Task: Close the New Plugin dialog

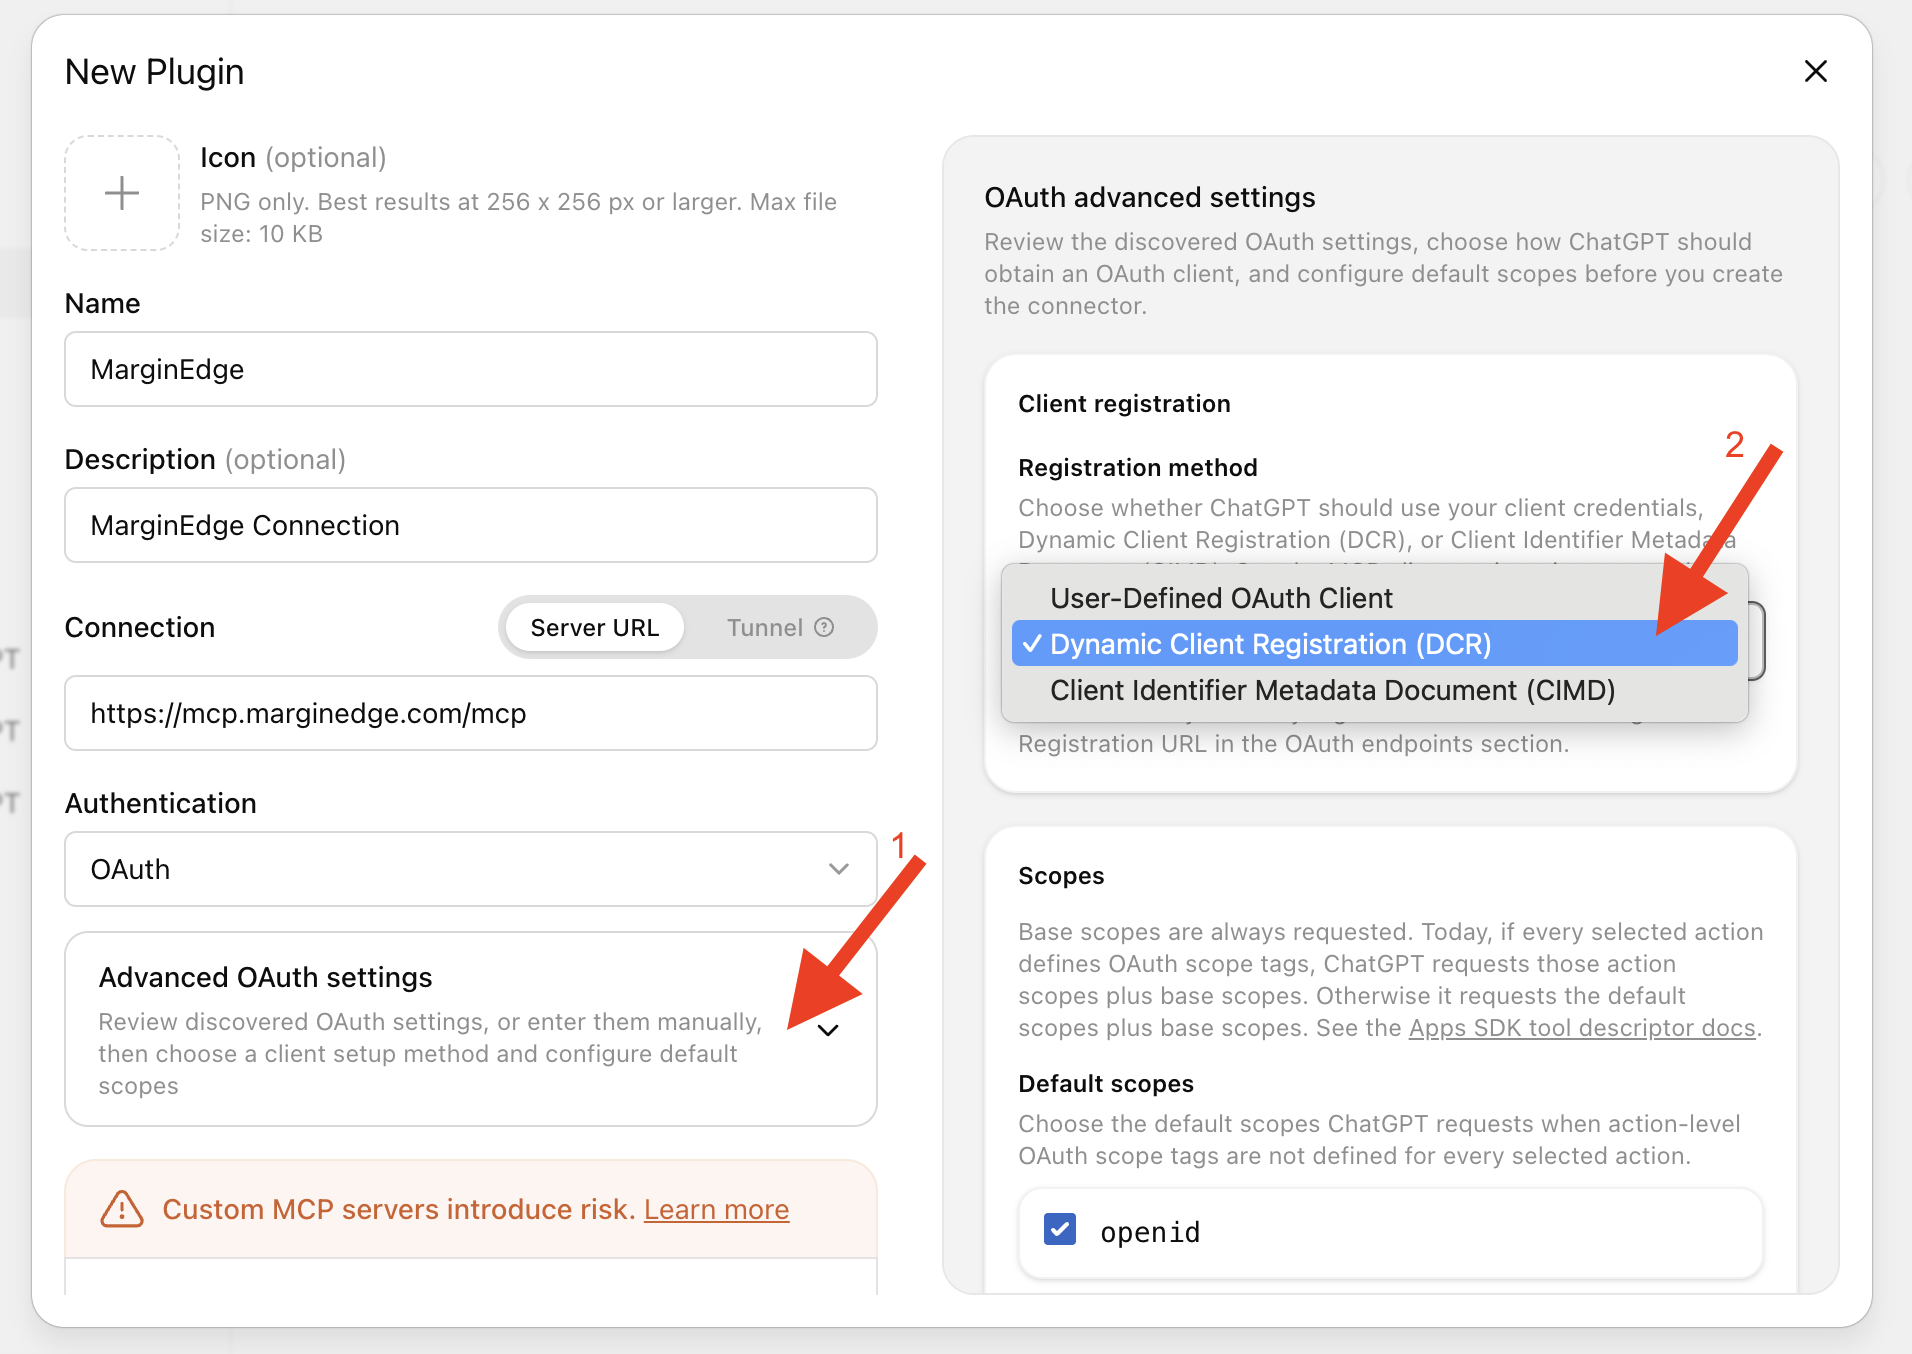Action: pos(1815,71)
